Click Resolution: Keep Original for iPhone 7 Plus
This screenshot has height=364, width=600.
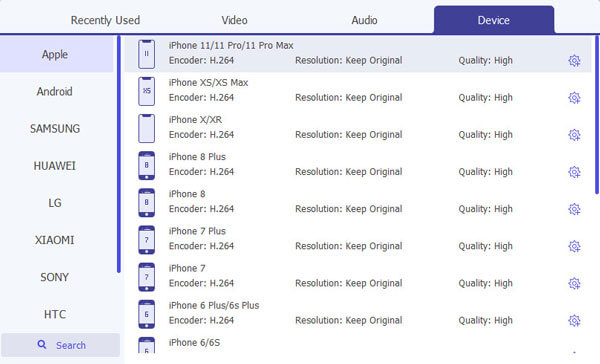[x=349, y=246]
